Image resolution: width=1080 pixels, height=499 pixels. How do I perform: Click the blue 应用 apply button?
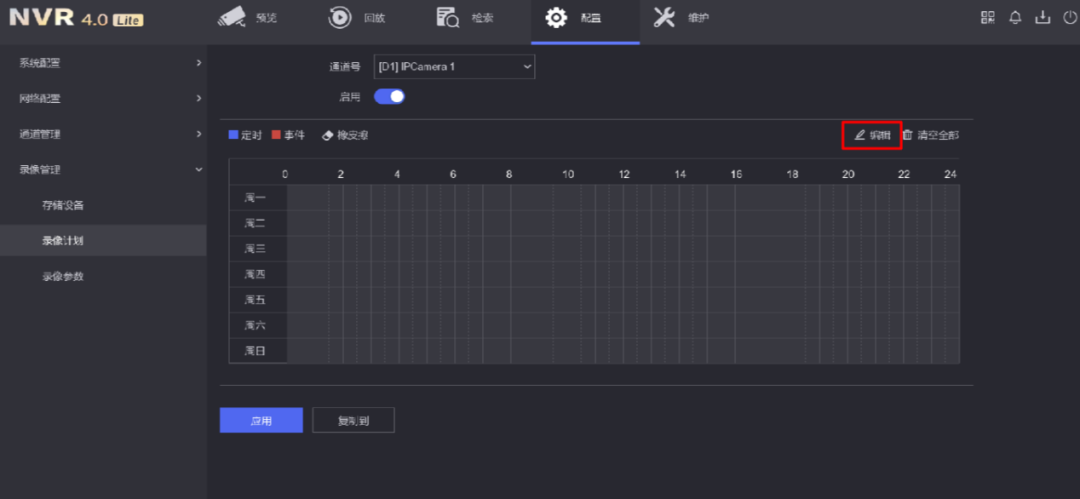[261, 421]
